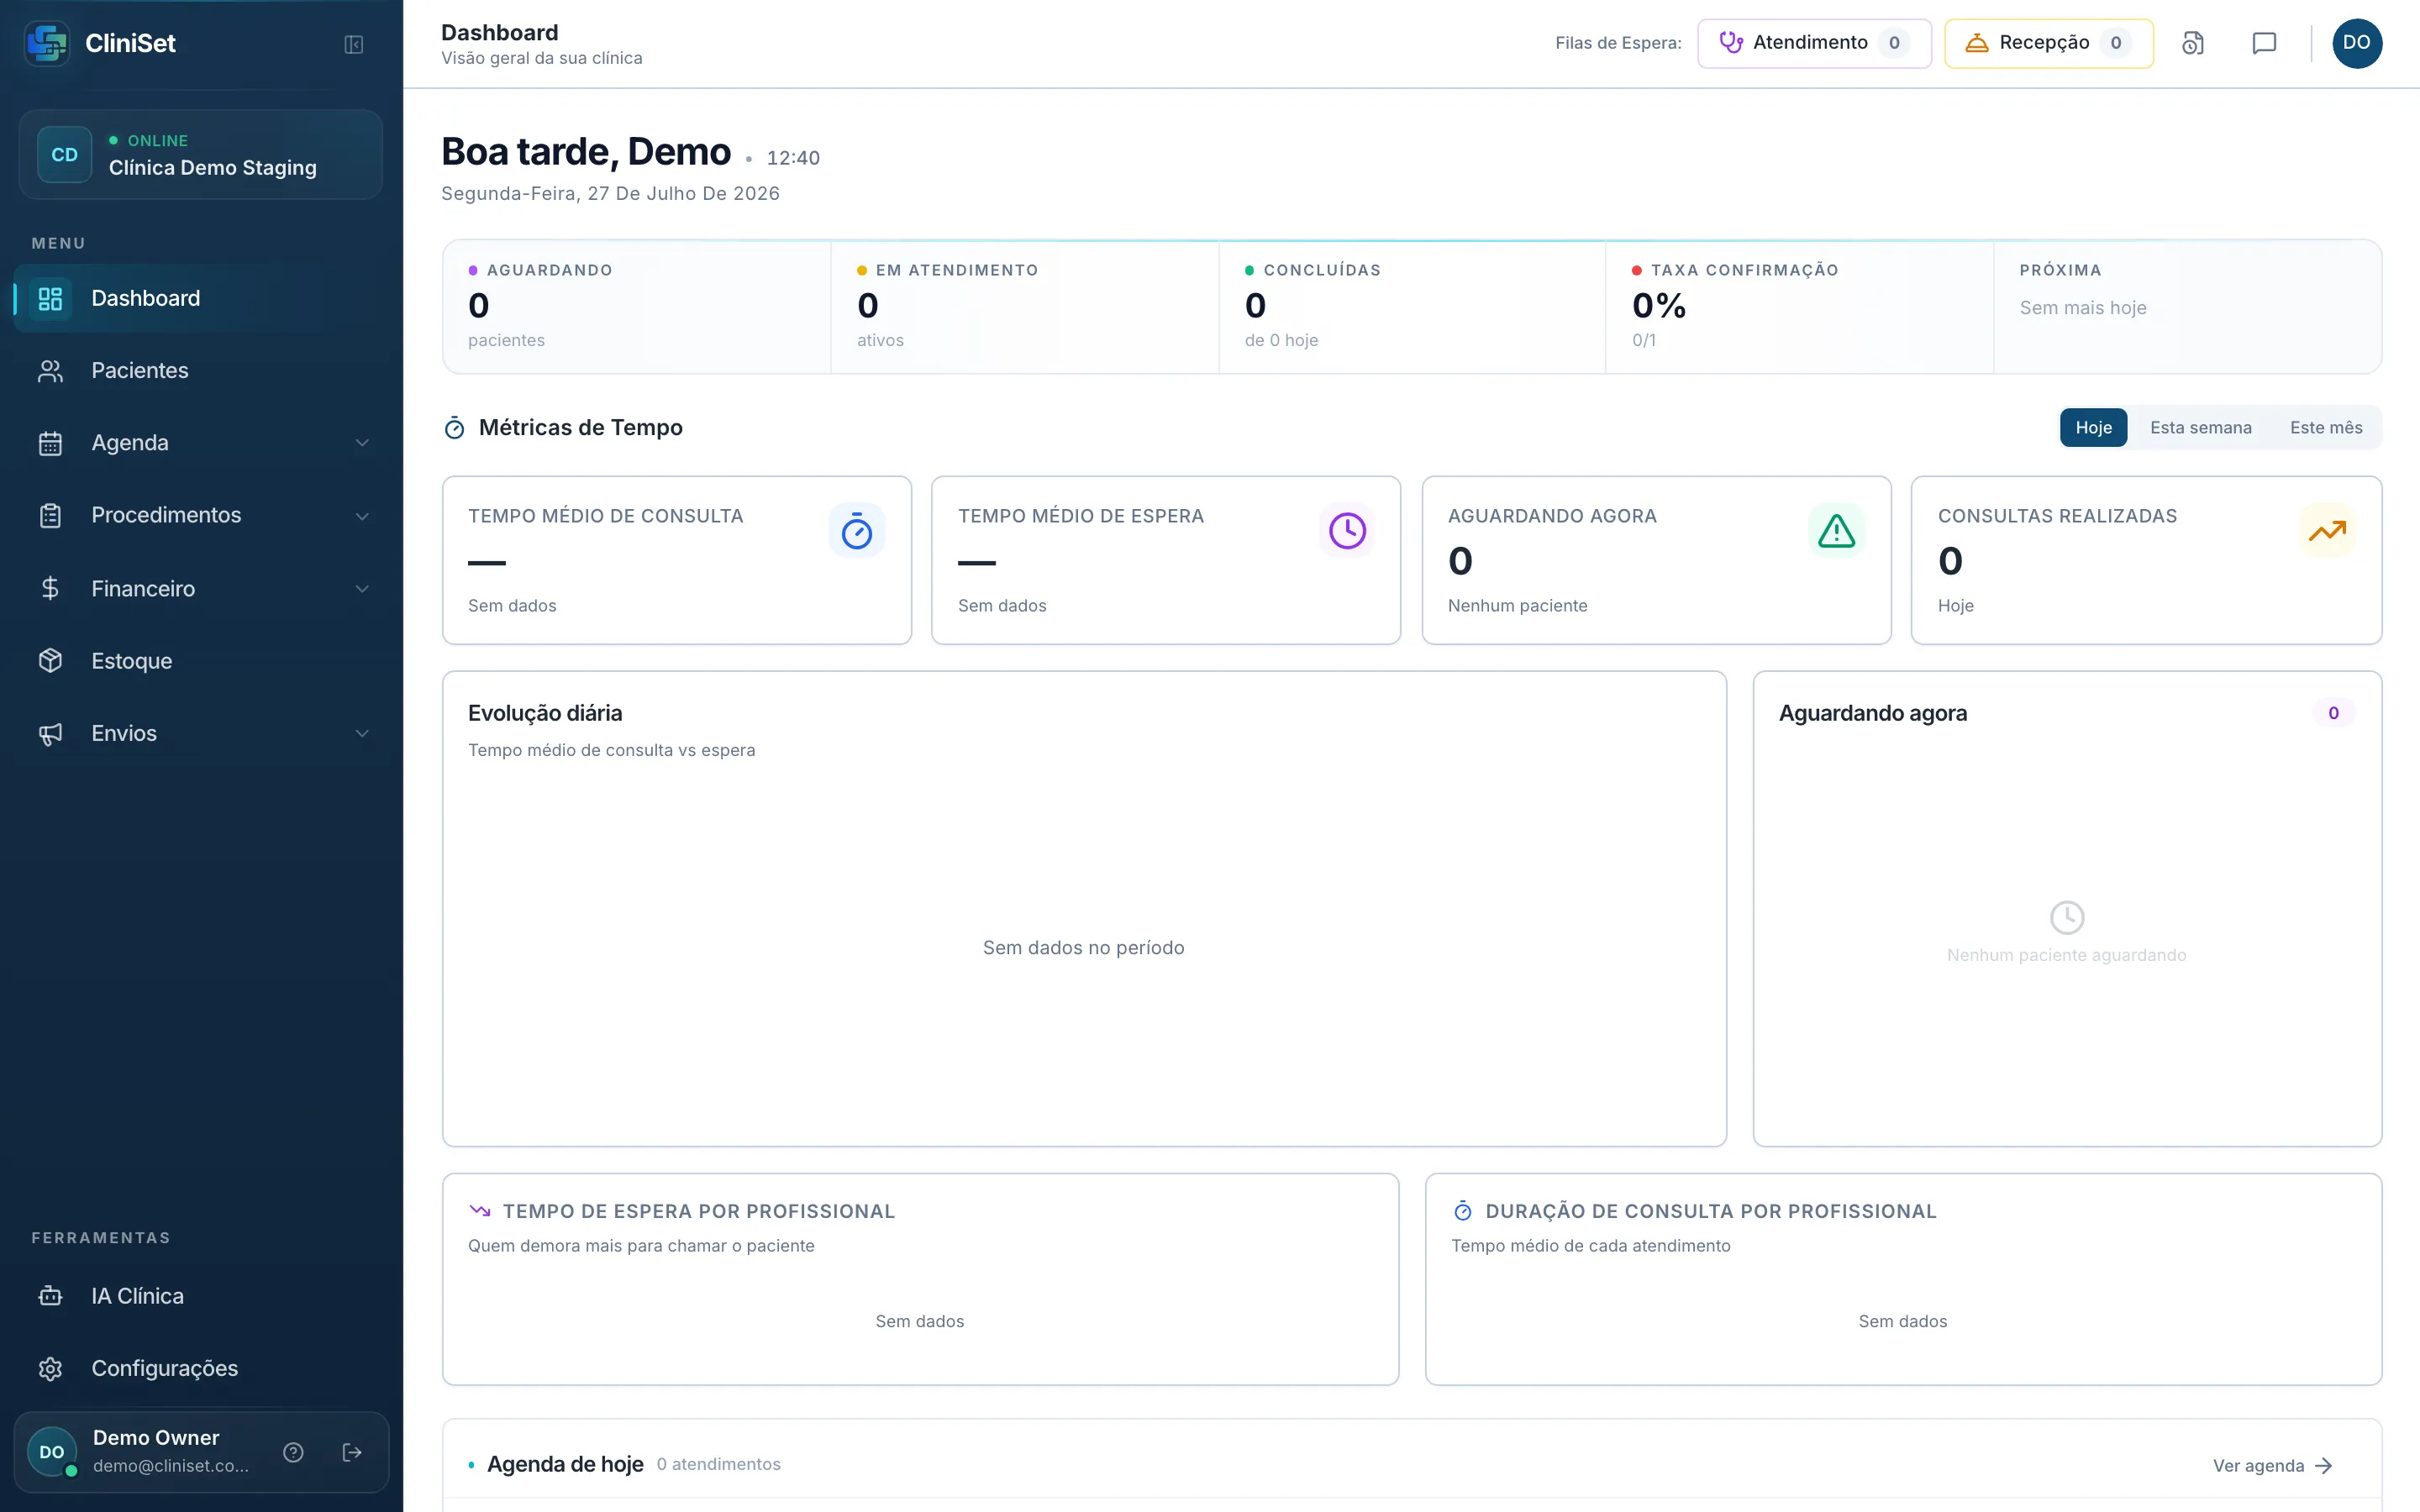The image size is (2420, 1512).
Task: Click the Taxa Confirmação stat card
Action: pos(1799,306)
